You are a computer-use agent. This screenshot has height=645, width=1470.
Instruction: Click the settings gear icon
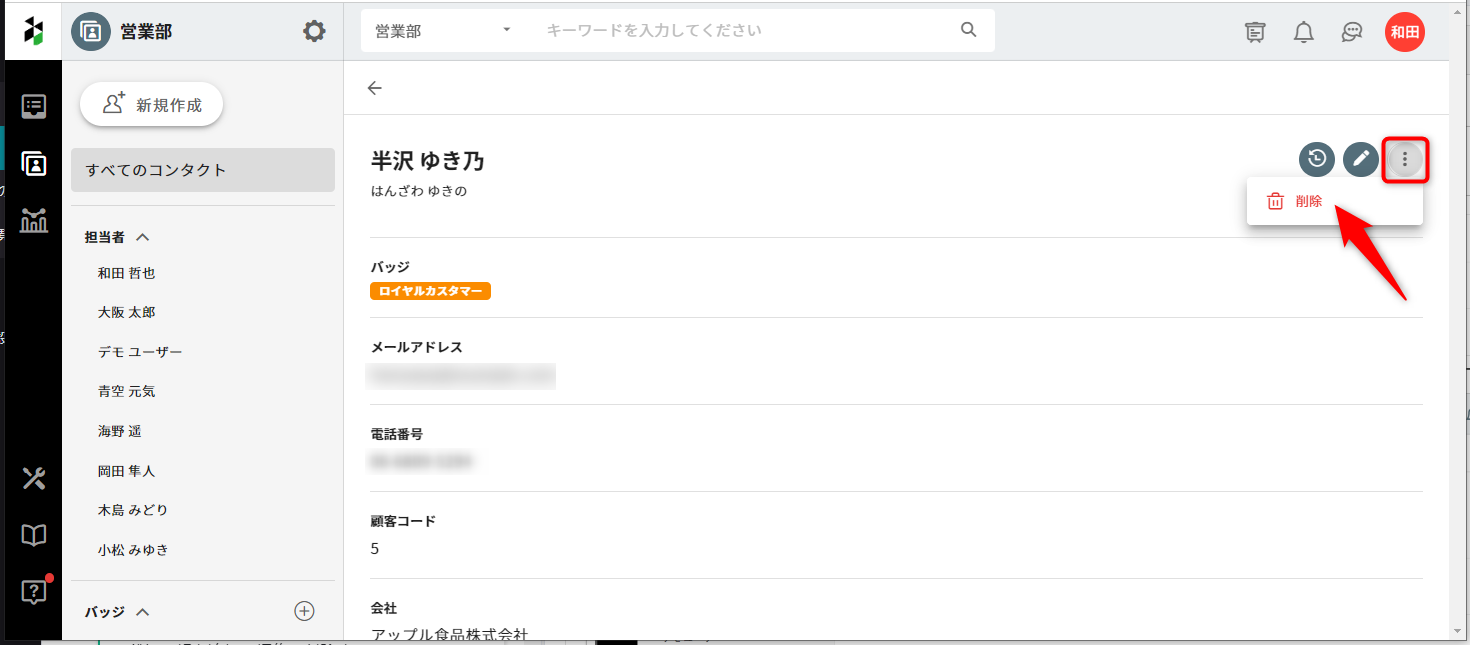(x=314, y=32)
